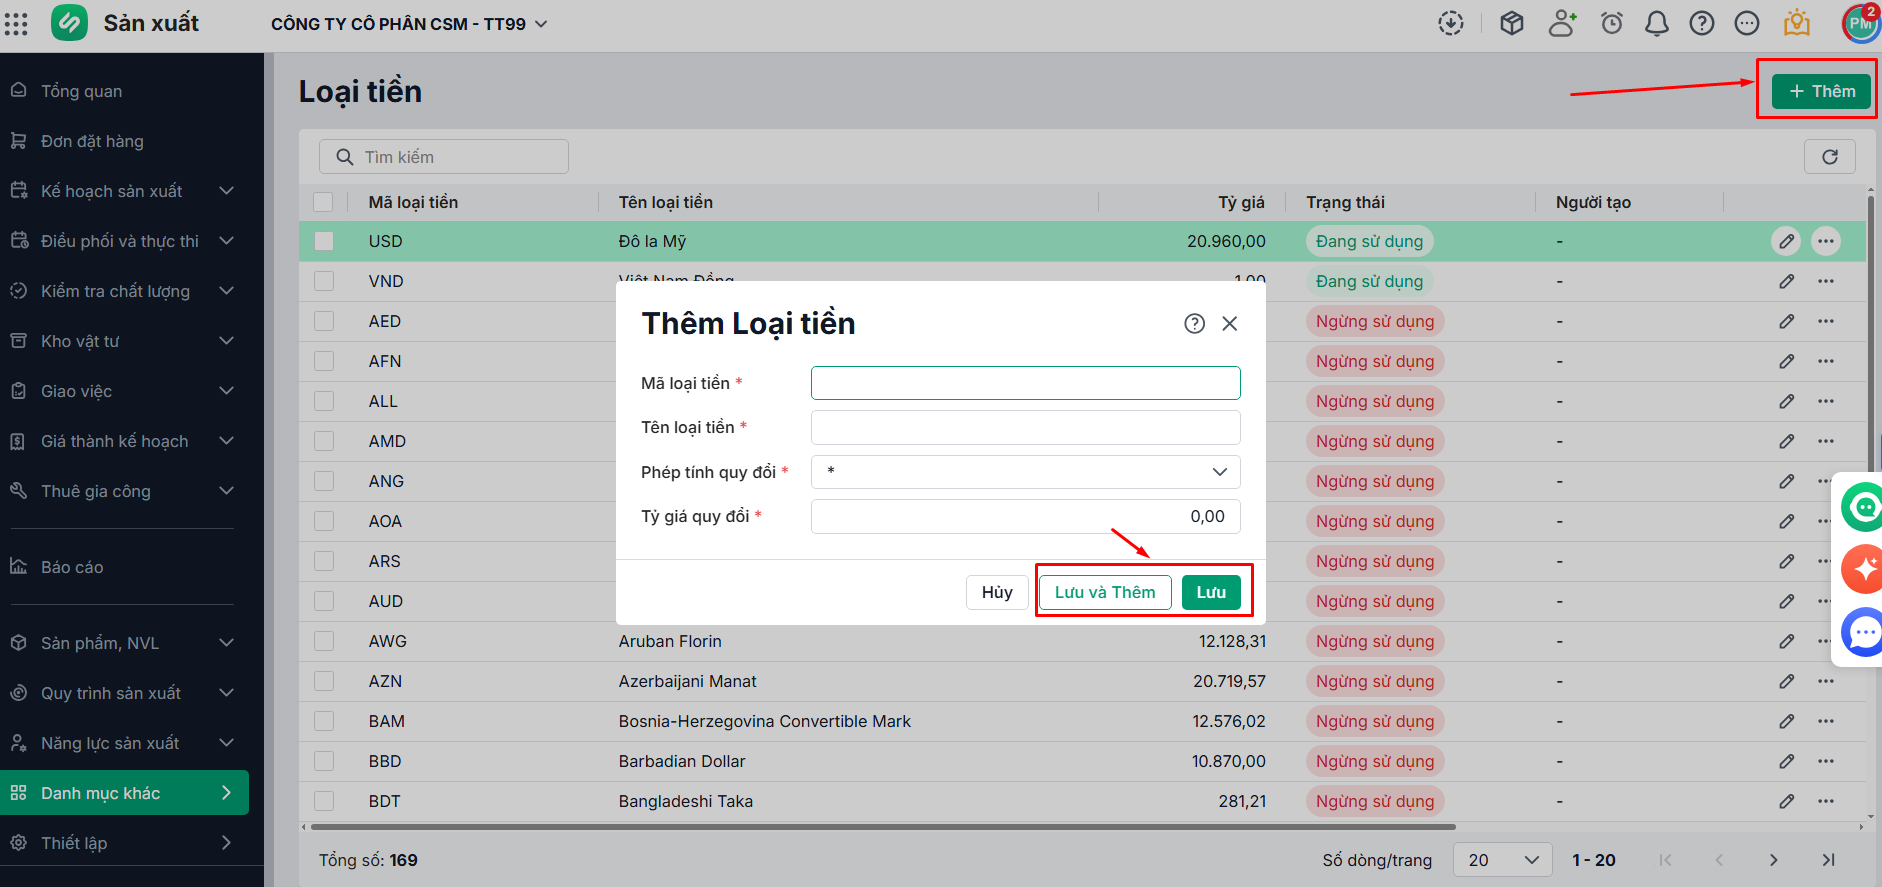The image size is (1882, 887).
Task: Click the Lưu button
Action: [x=1211, y=592]
